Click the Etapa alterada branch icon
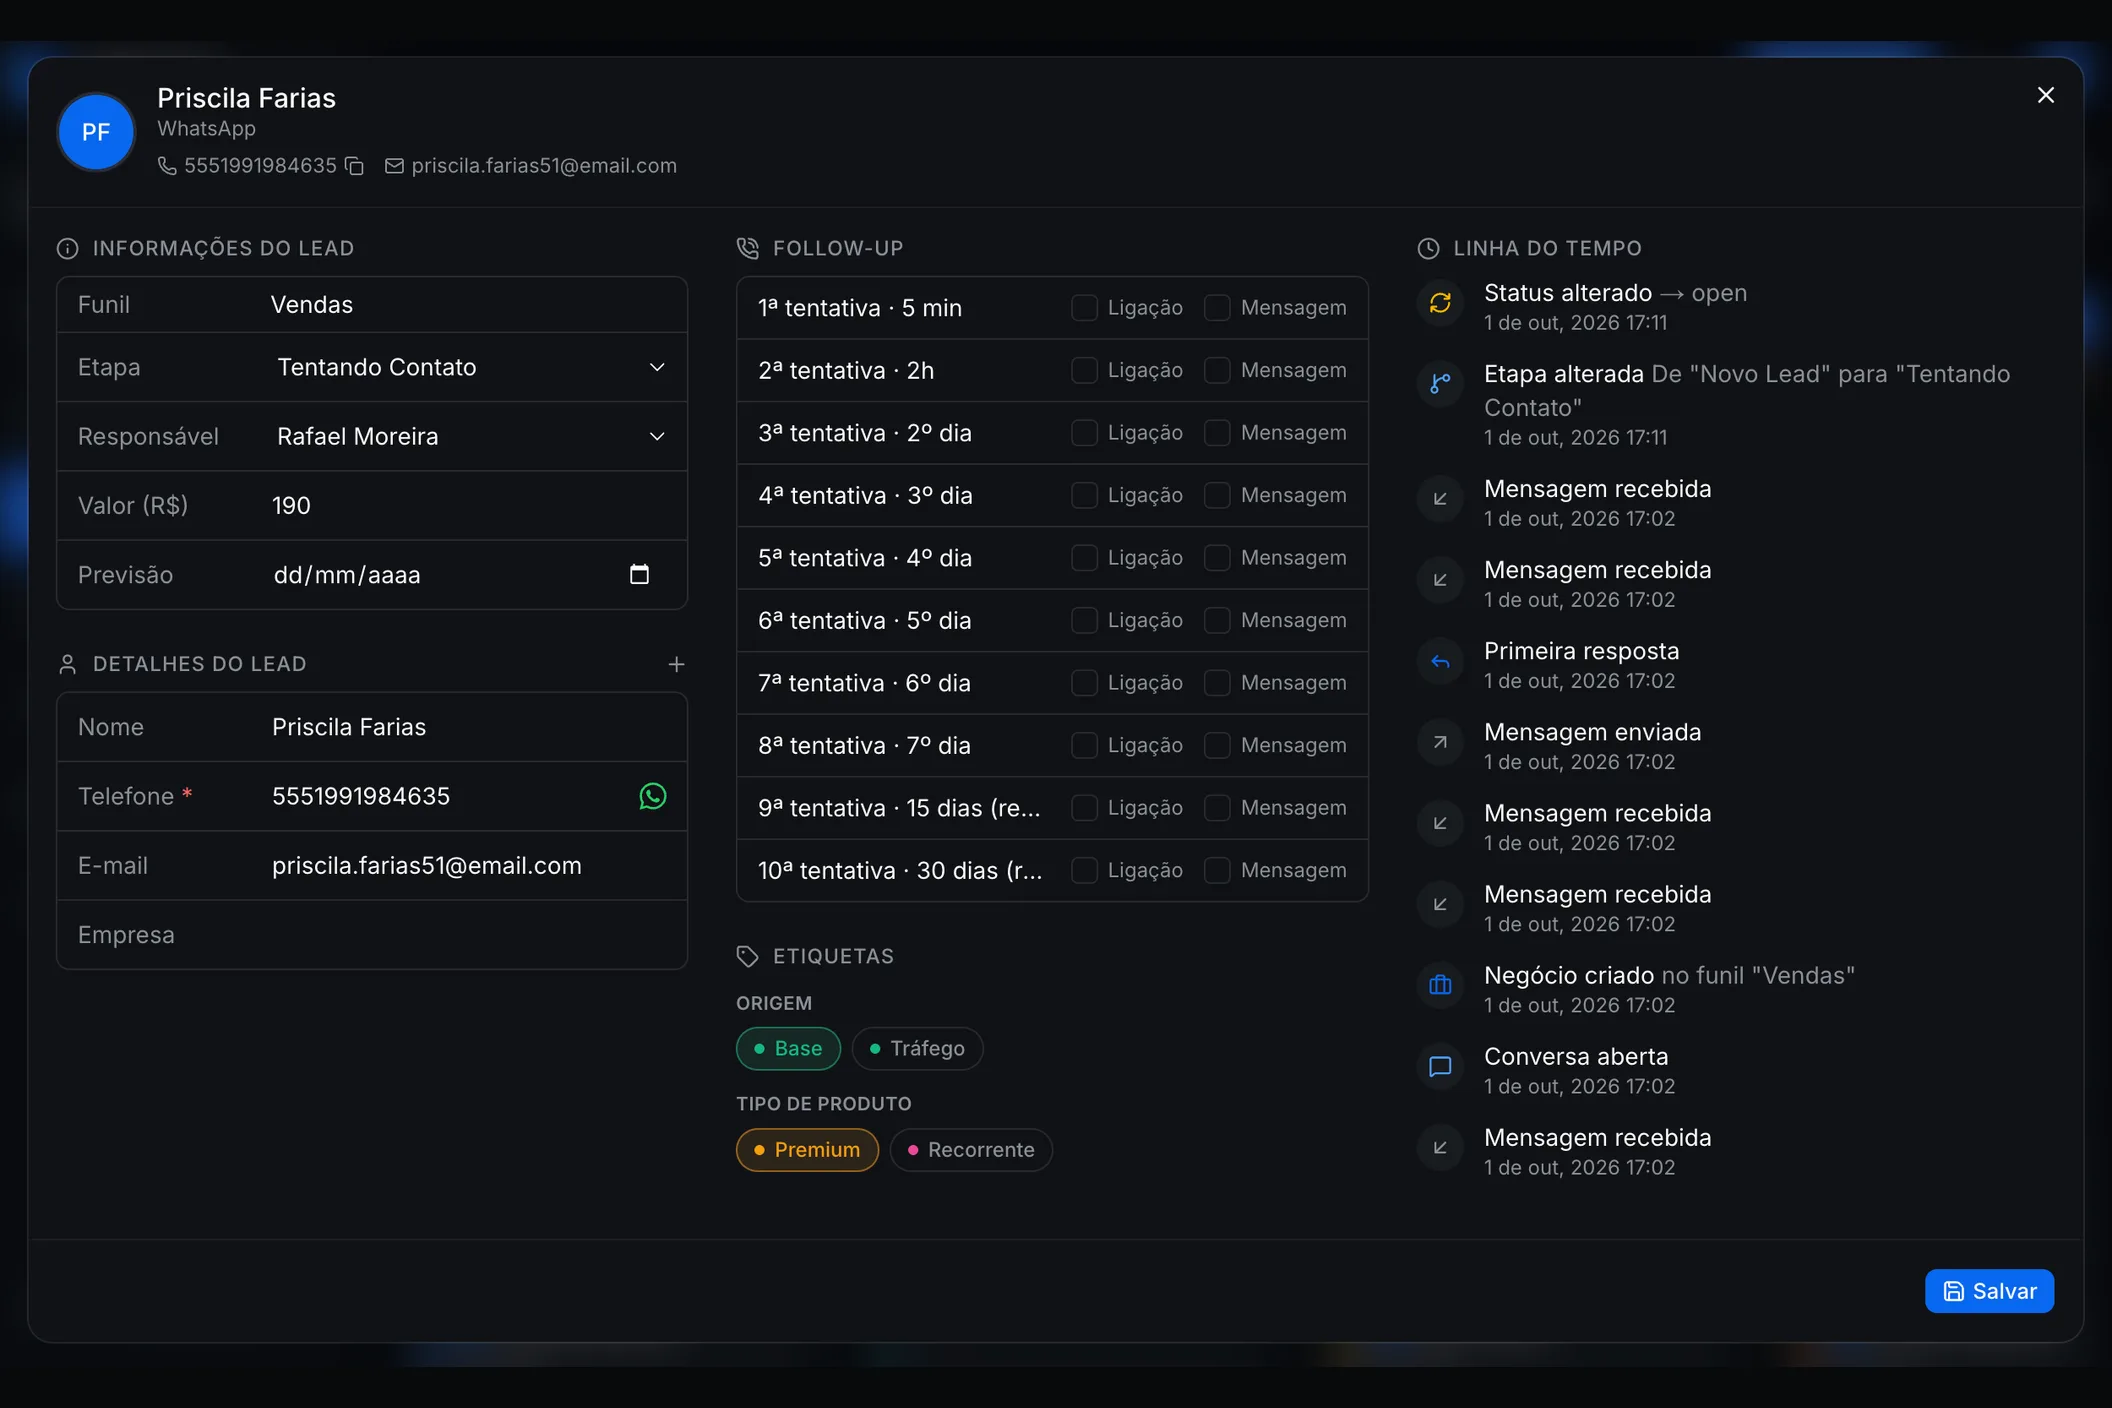The height and width of the screenshot is (1408, 2112). (x=1440, y=384)
